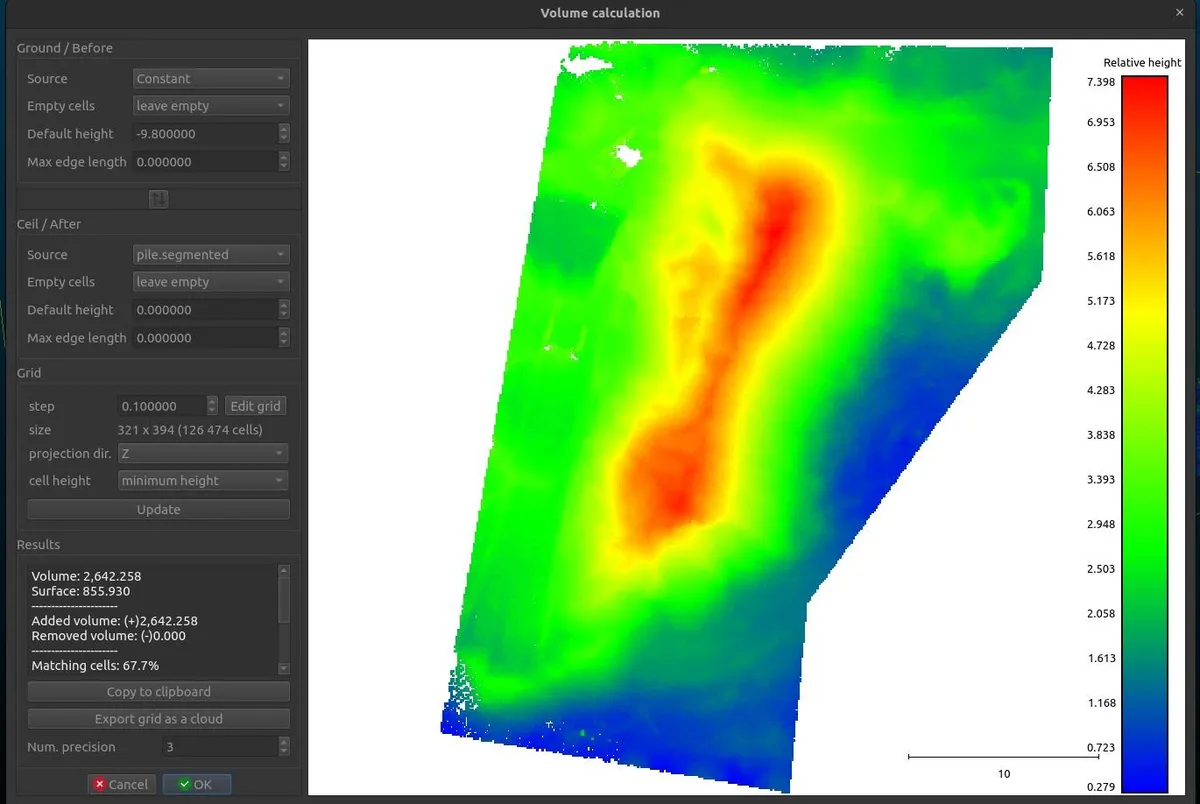Click the 0.279 color scale label
Image resolution: width=1200 pixels, height=804 pixels.
(x=1101, y=787)
